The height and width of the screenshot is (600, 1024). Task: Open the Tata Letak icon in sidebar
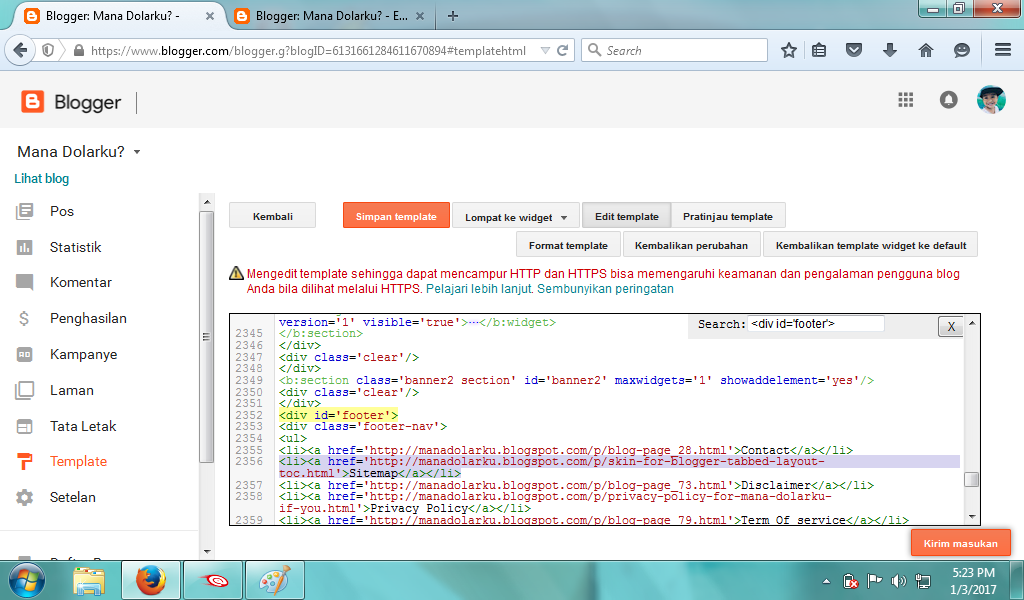point(24,426)
